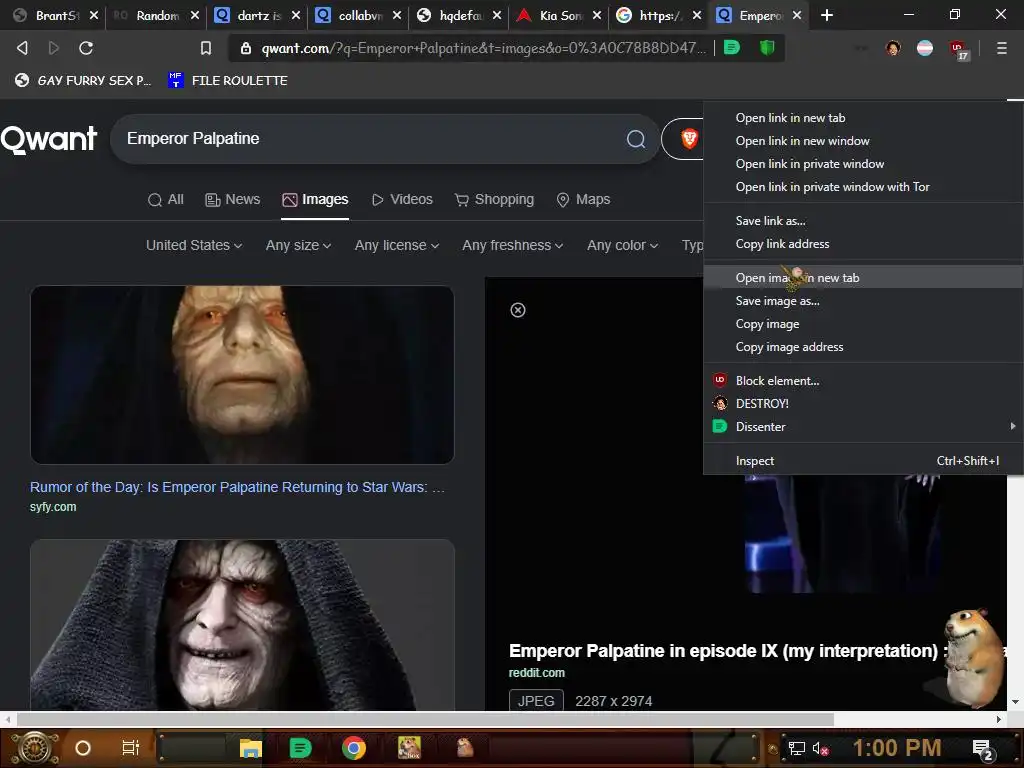The image size is (1024, 768).
Task: Open the browser hamburger menu
Action: coord(1001,48)
